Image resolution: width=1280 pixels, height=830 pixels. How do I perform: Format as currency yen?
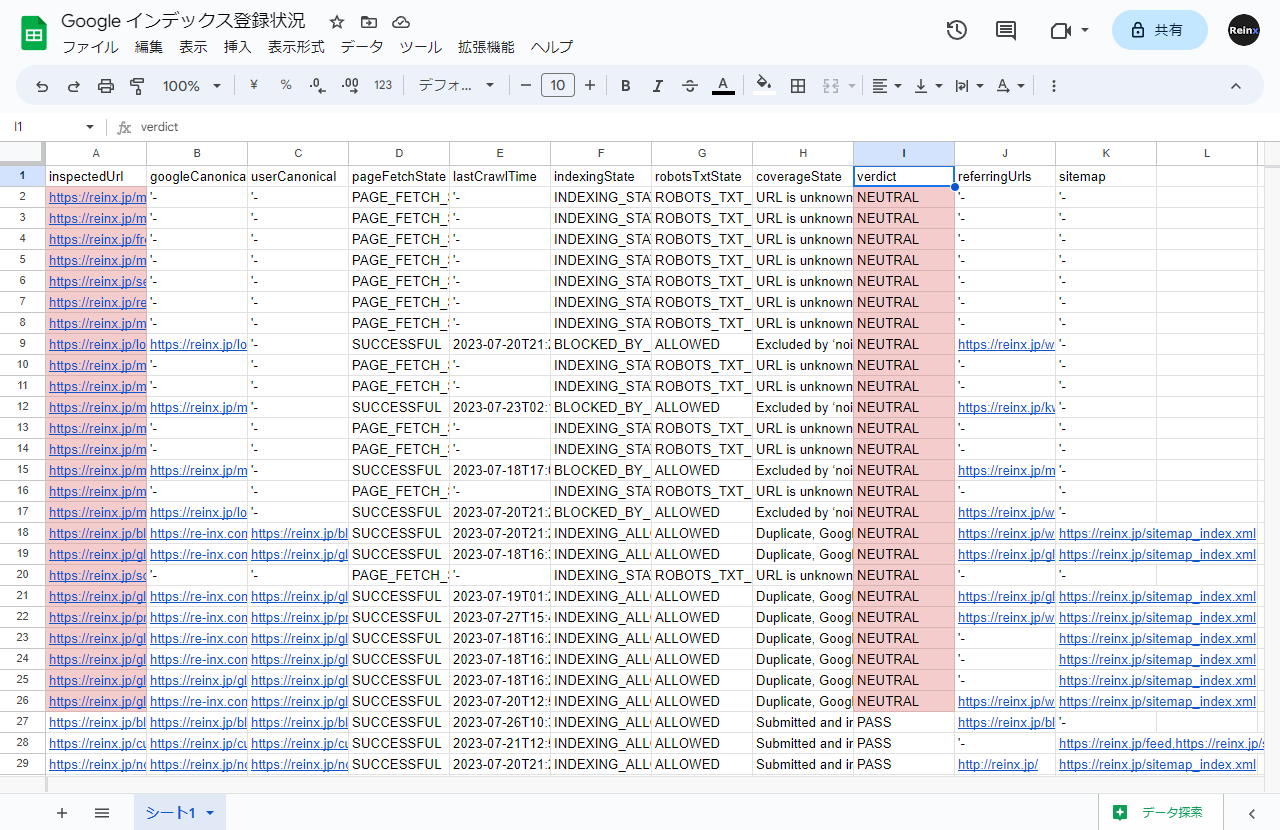coord(254,86)
